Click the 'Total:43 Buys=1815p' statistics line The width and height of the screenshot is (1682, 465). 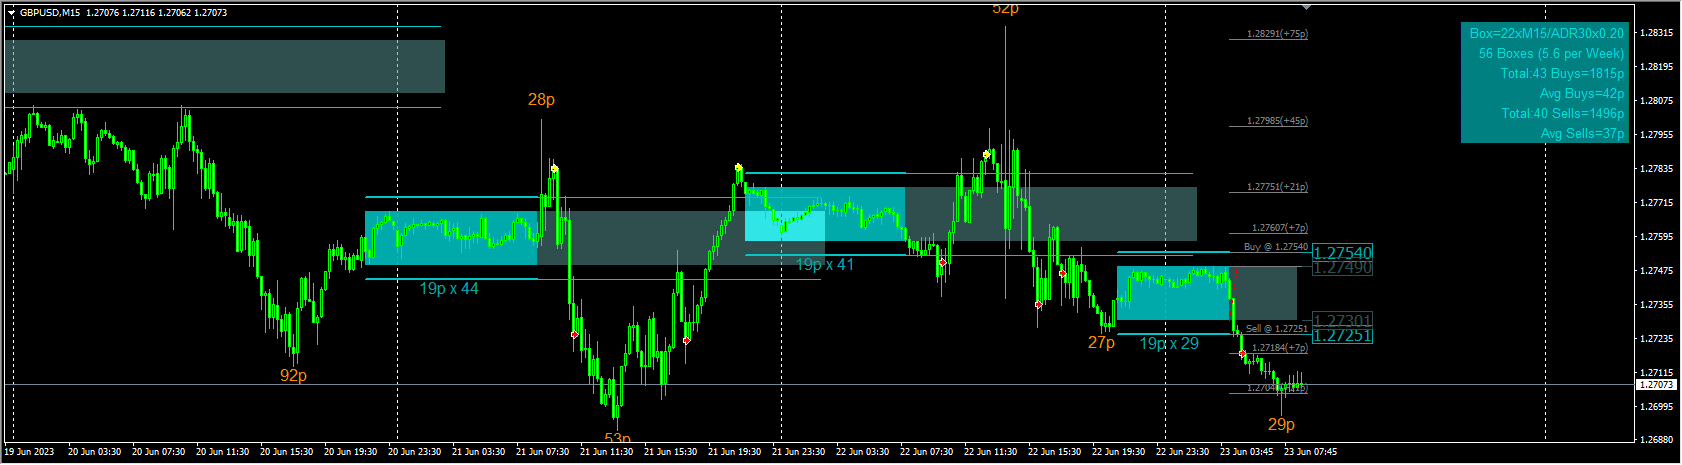[1562, 73]
